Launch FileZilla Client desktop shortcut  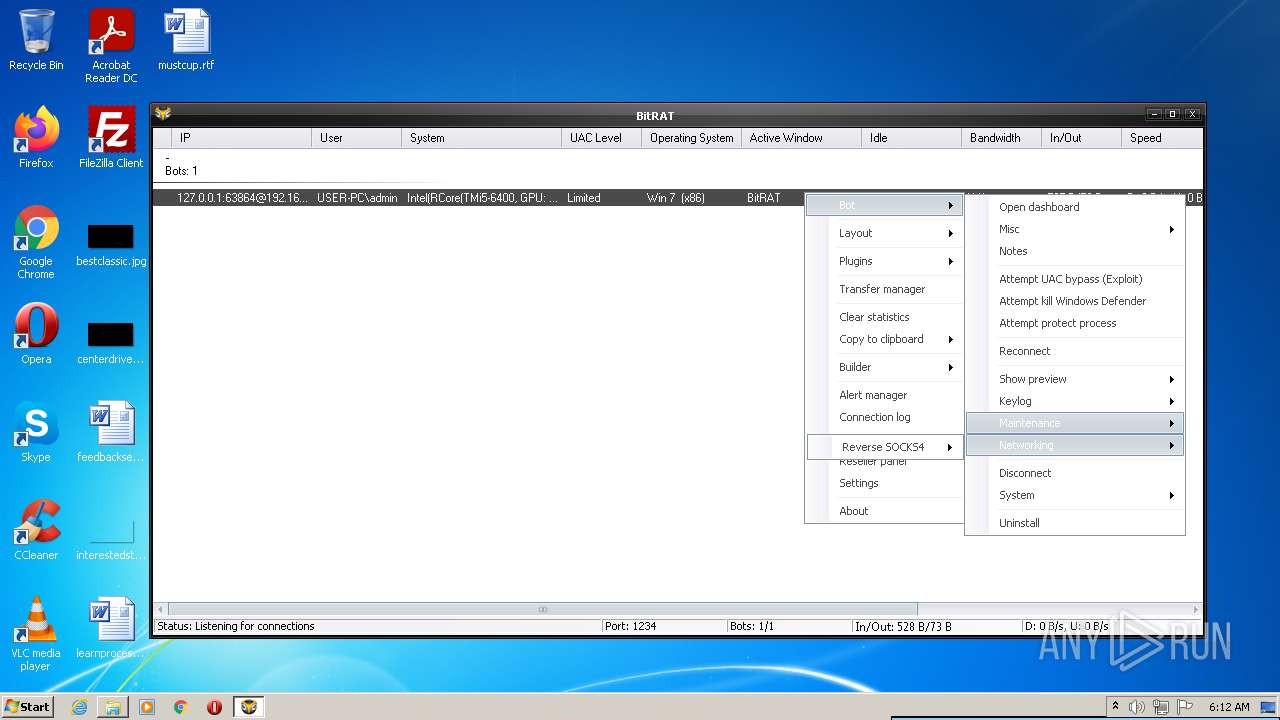111,138
